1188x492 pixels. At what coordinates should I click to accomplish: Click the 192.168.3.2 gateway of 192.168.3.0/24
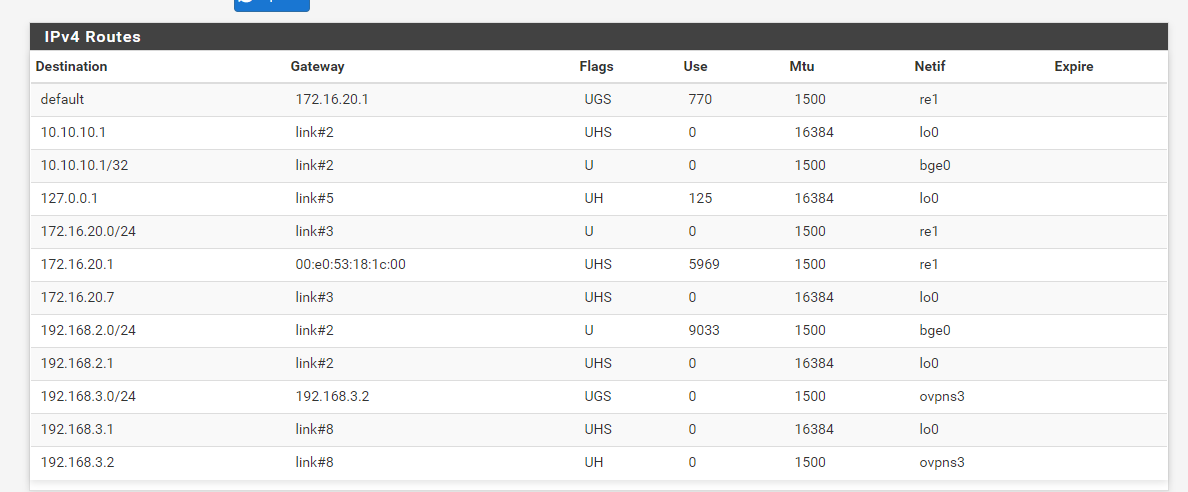[x=332, y=396]
